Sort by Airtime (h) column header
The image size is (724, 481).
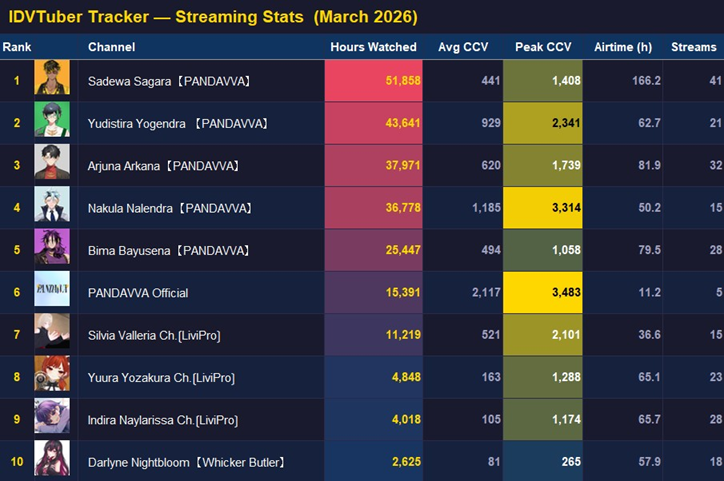tap(623, 47)
